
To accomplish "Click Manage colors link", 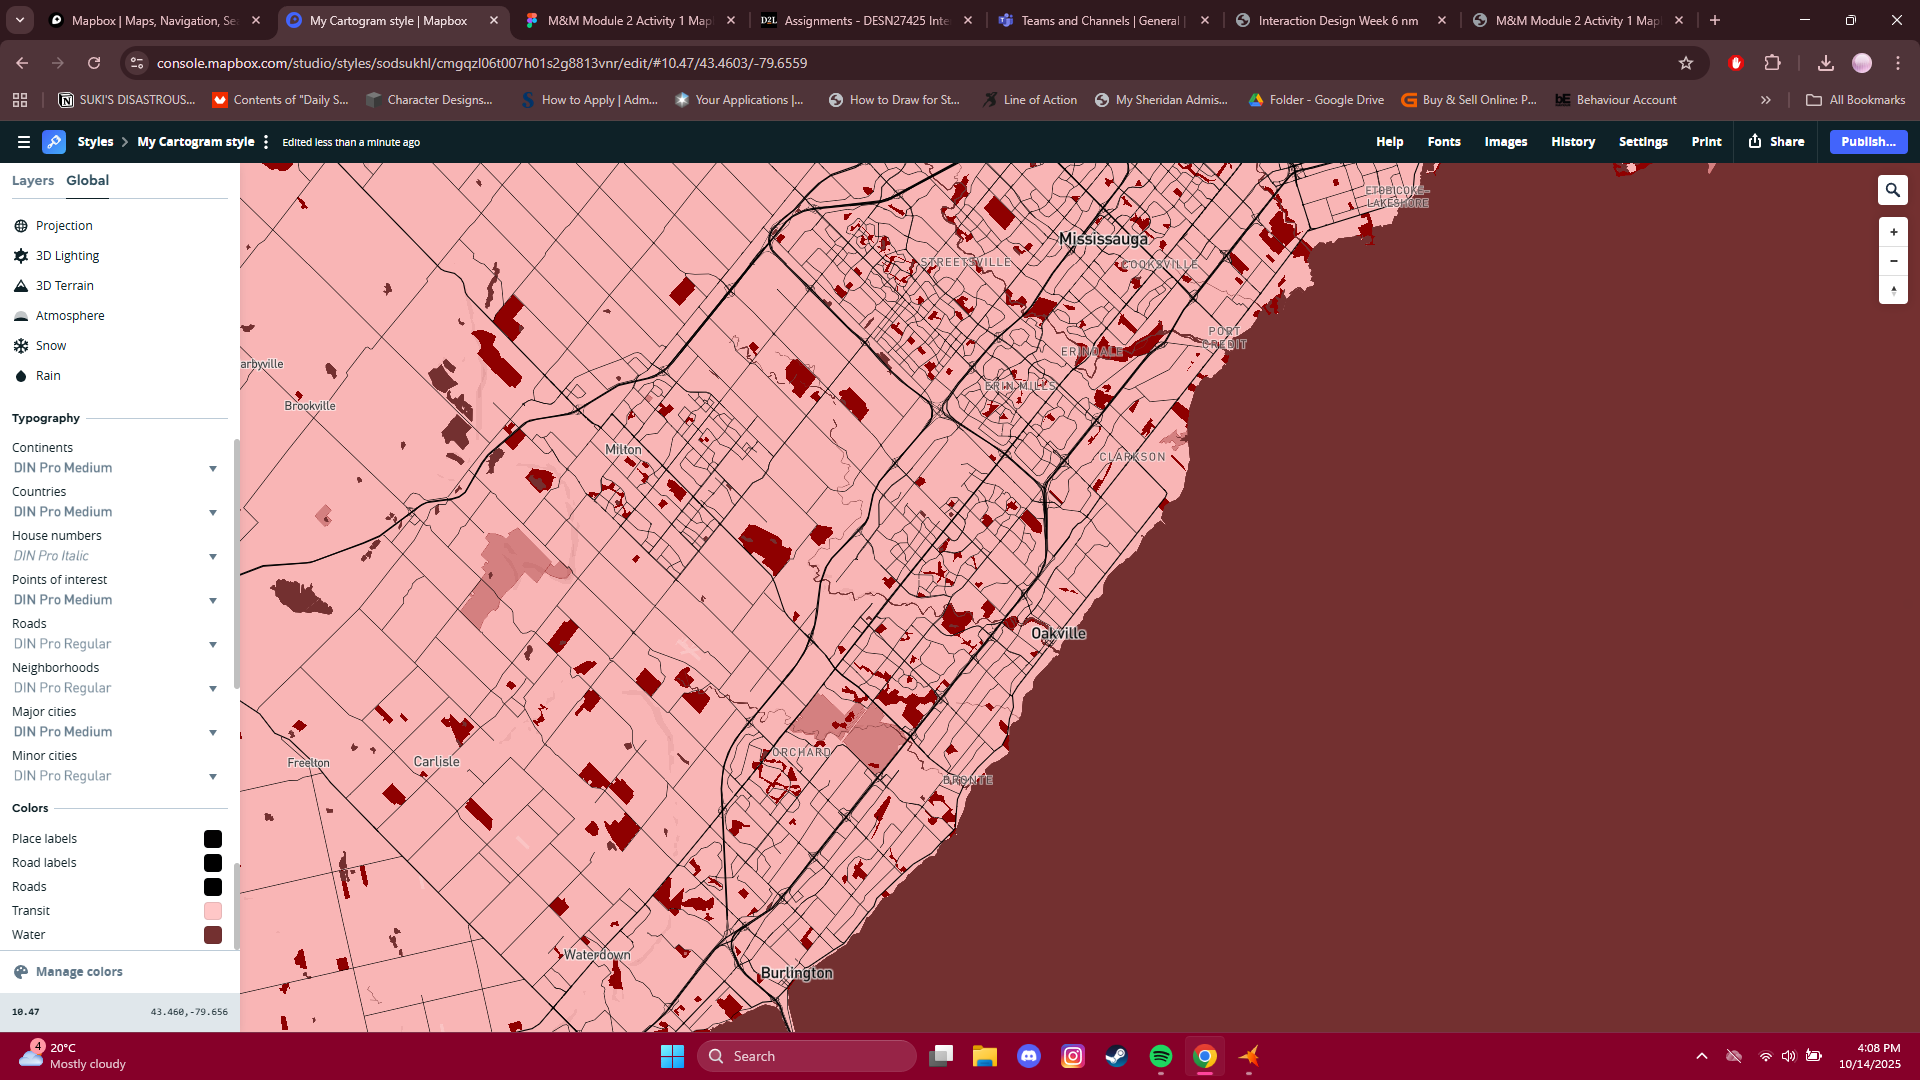I will (78, 972).
